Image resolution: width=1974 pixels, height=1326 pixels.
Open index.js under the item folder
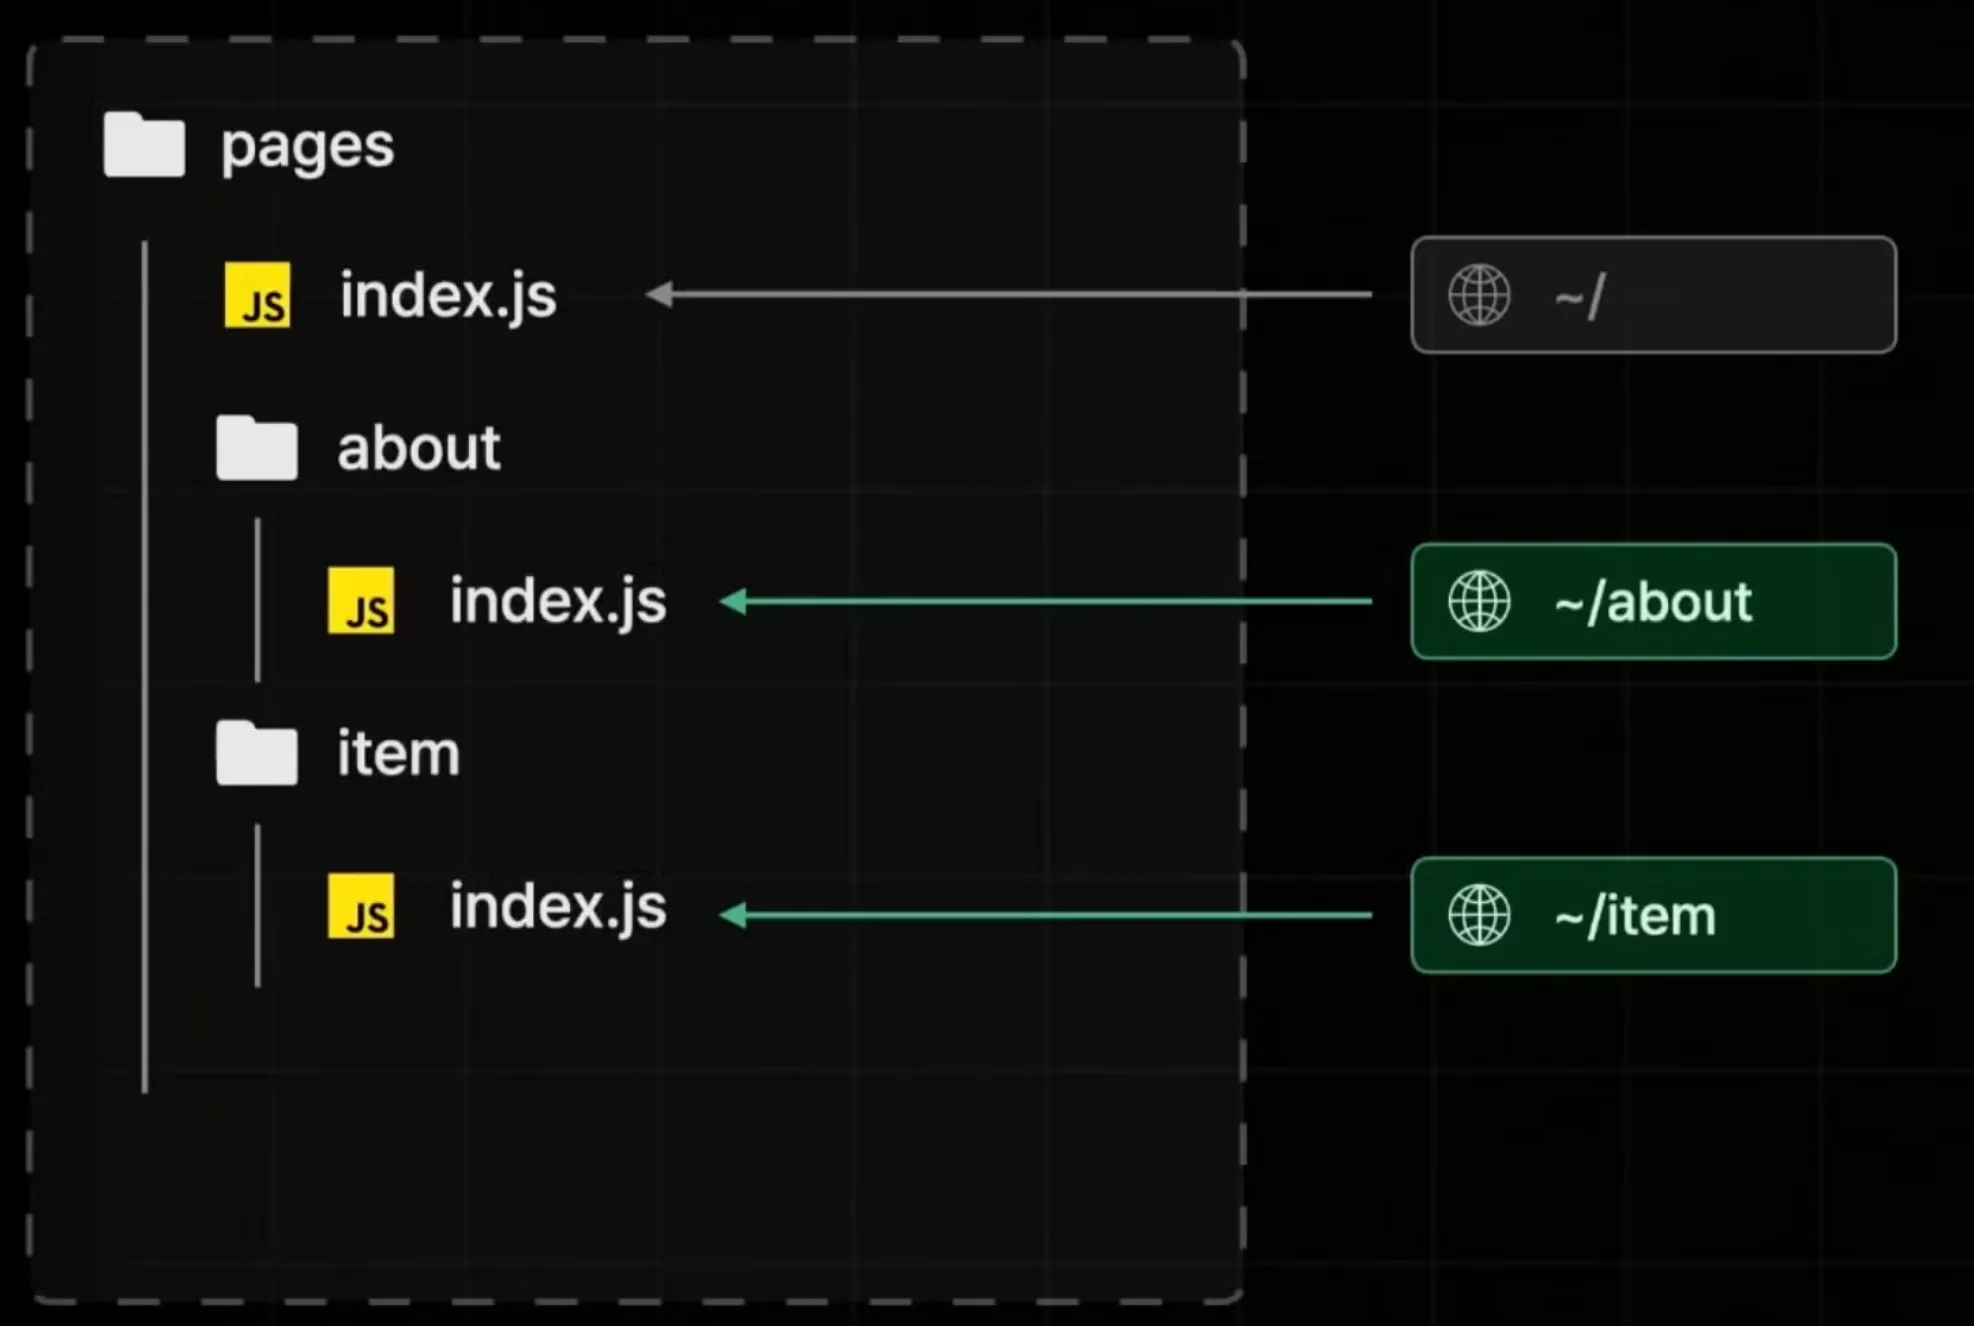[x=558, y=906]
